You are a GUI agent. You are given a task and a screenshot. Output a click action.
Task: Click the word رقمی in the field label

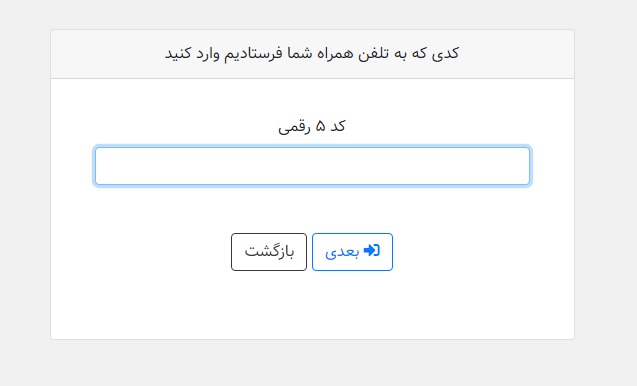coord(294,128)
